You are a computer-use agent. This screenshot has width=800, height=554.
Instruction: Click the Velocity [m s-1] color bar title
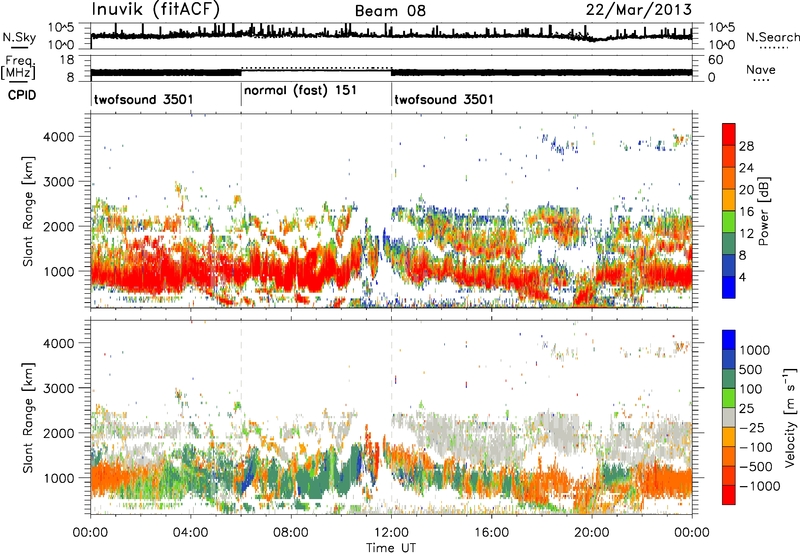790,417
